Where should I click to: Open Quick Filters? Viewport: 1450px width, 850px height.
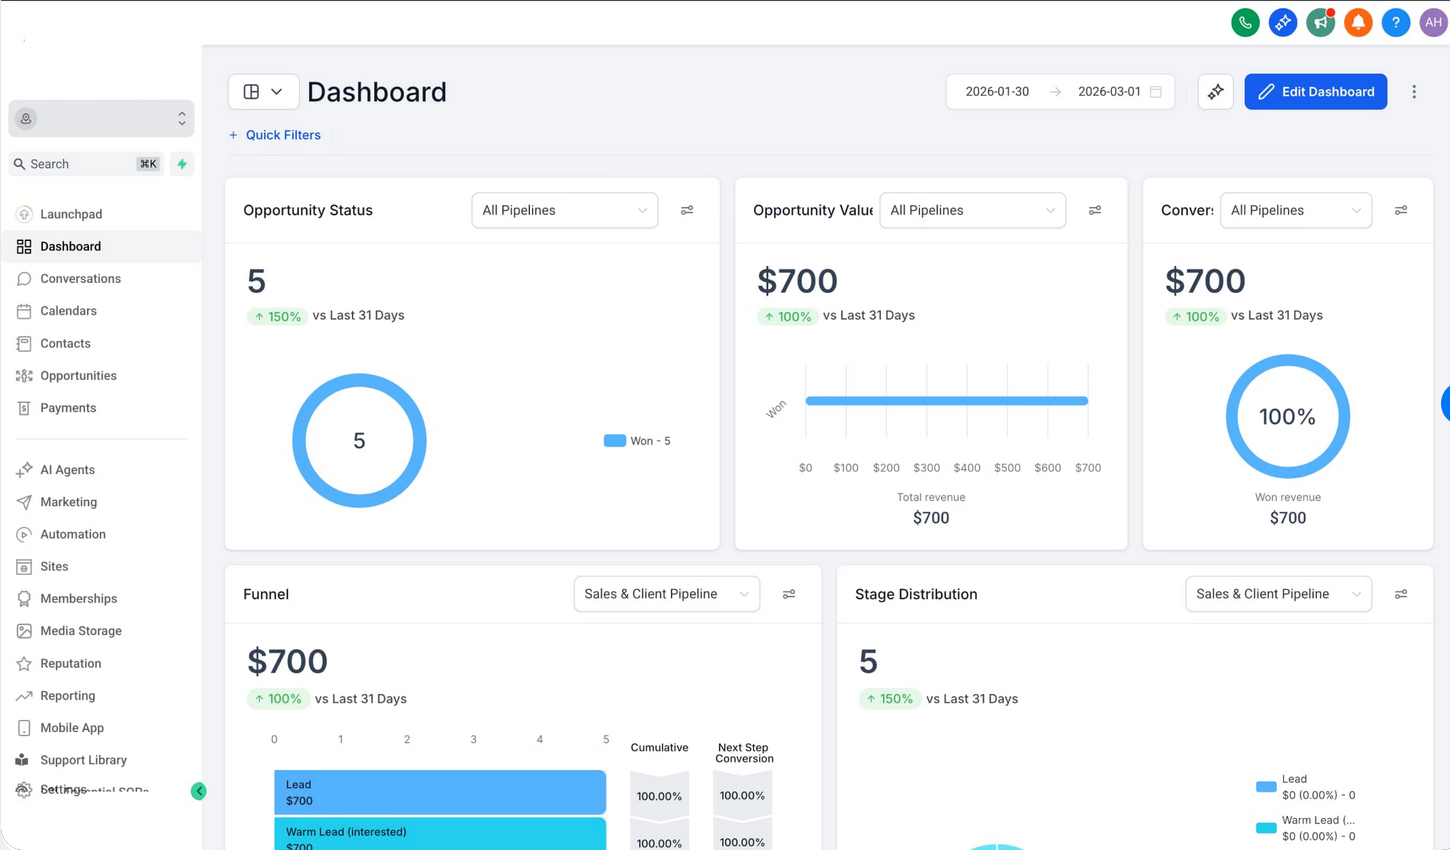point(275,135)
